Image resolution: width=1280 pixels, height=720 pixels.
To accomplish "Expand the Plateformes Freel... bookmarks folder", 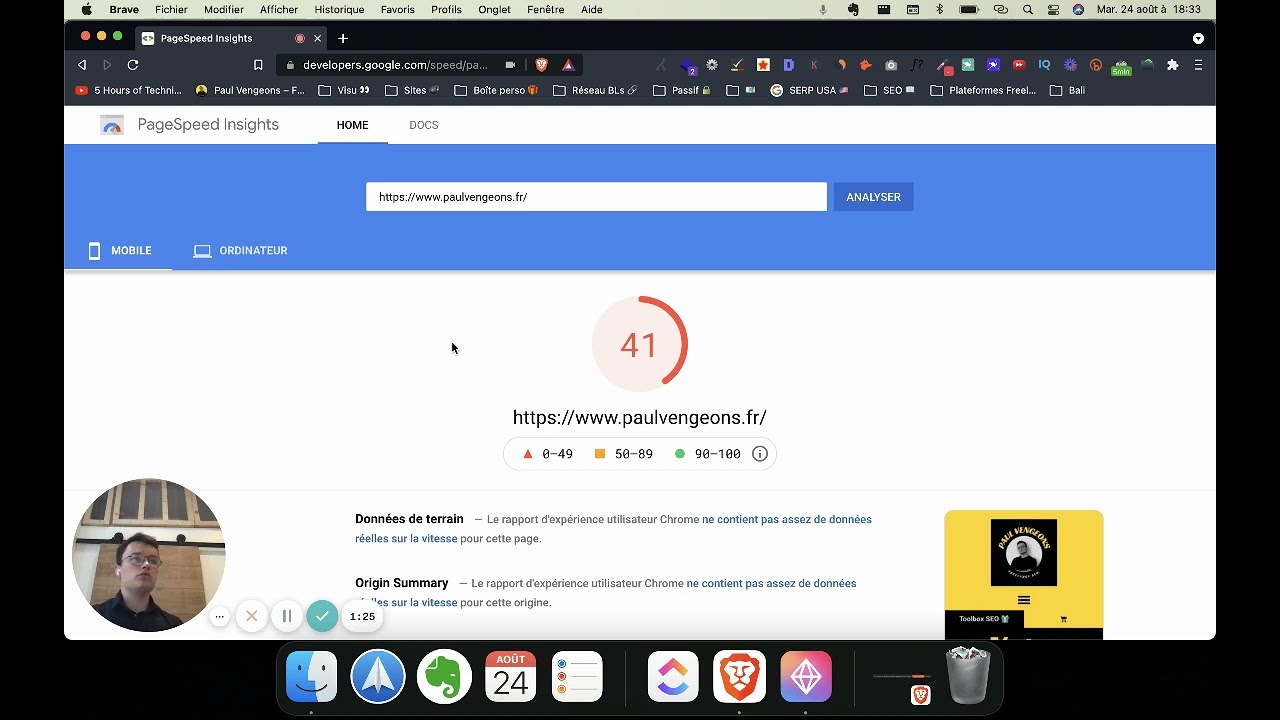I will 983,90.
